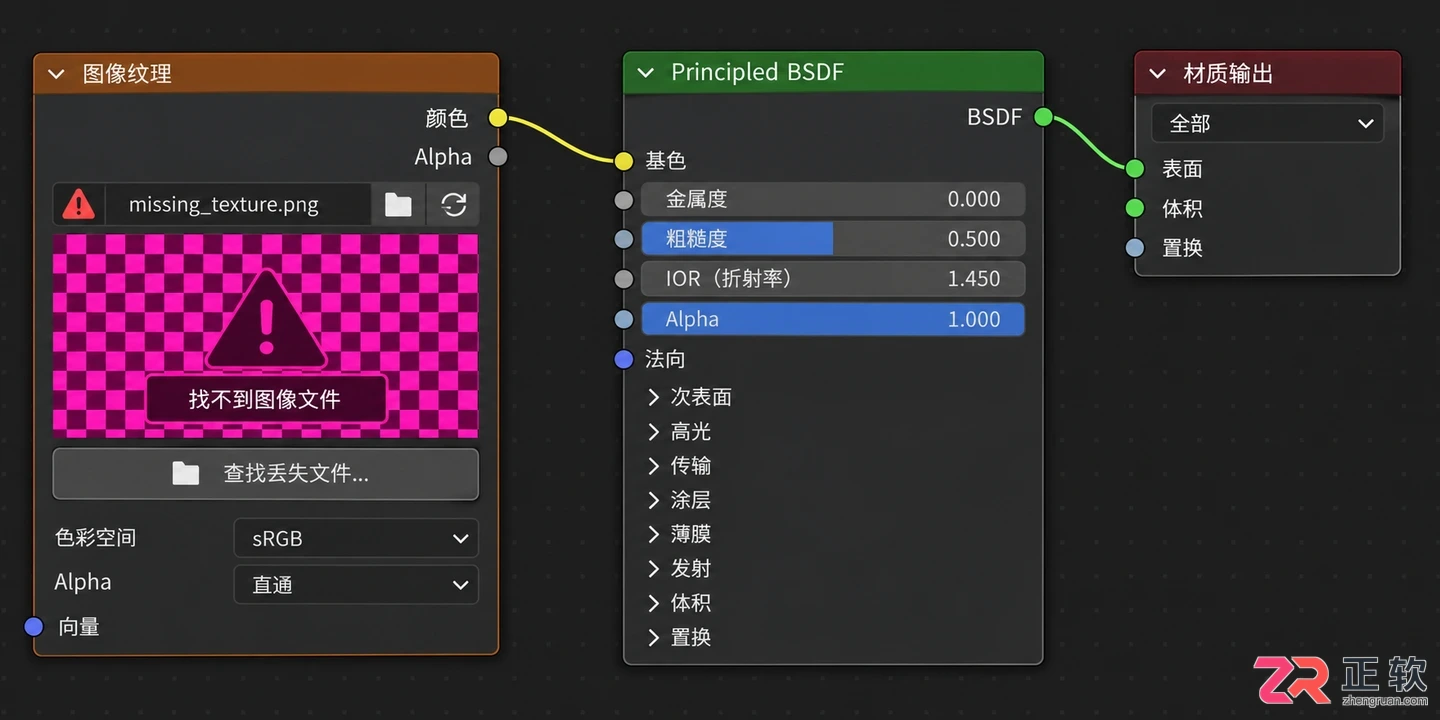1440x720 pixels.
Task: Click the red warning icon beside missing_texture.png
Action: tap(78, 205)
